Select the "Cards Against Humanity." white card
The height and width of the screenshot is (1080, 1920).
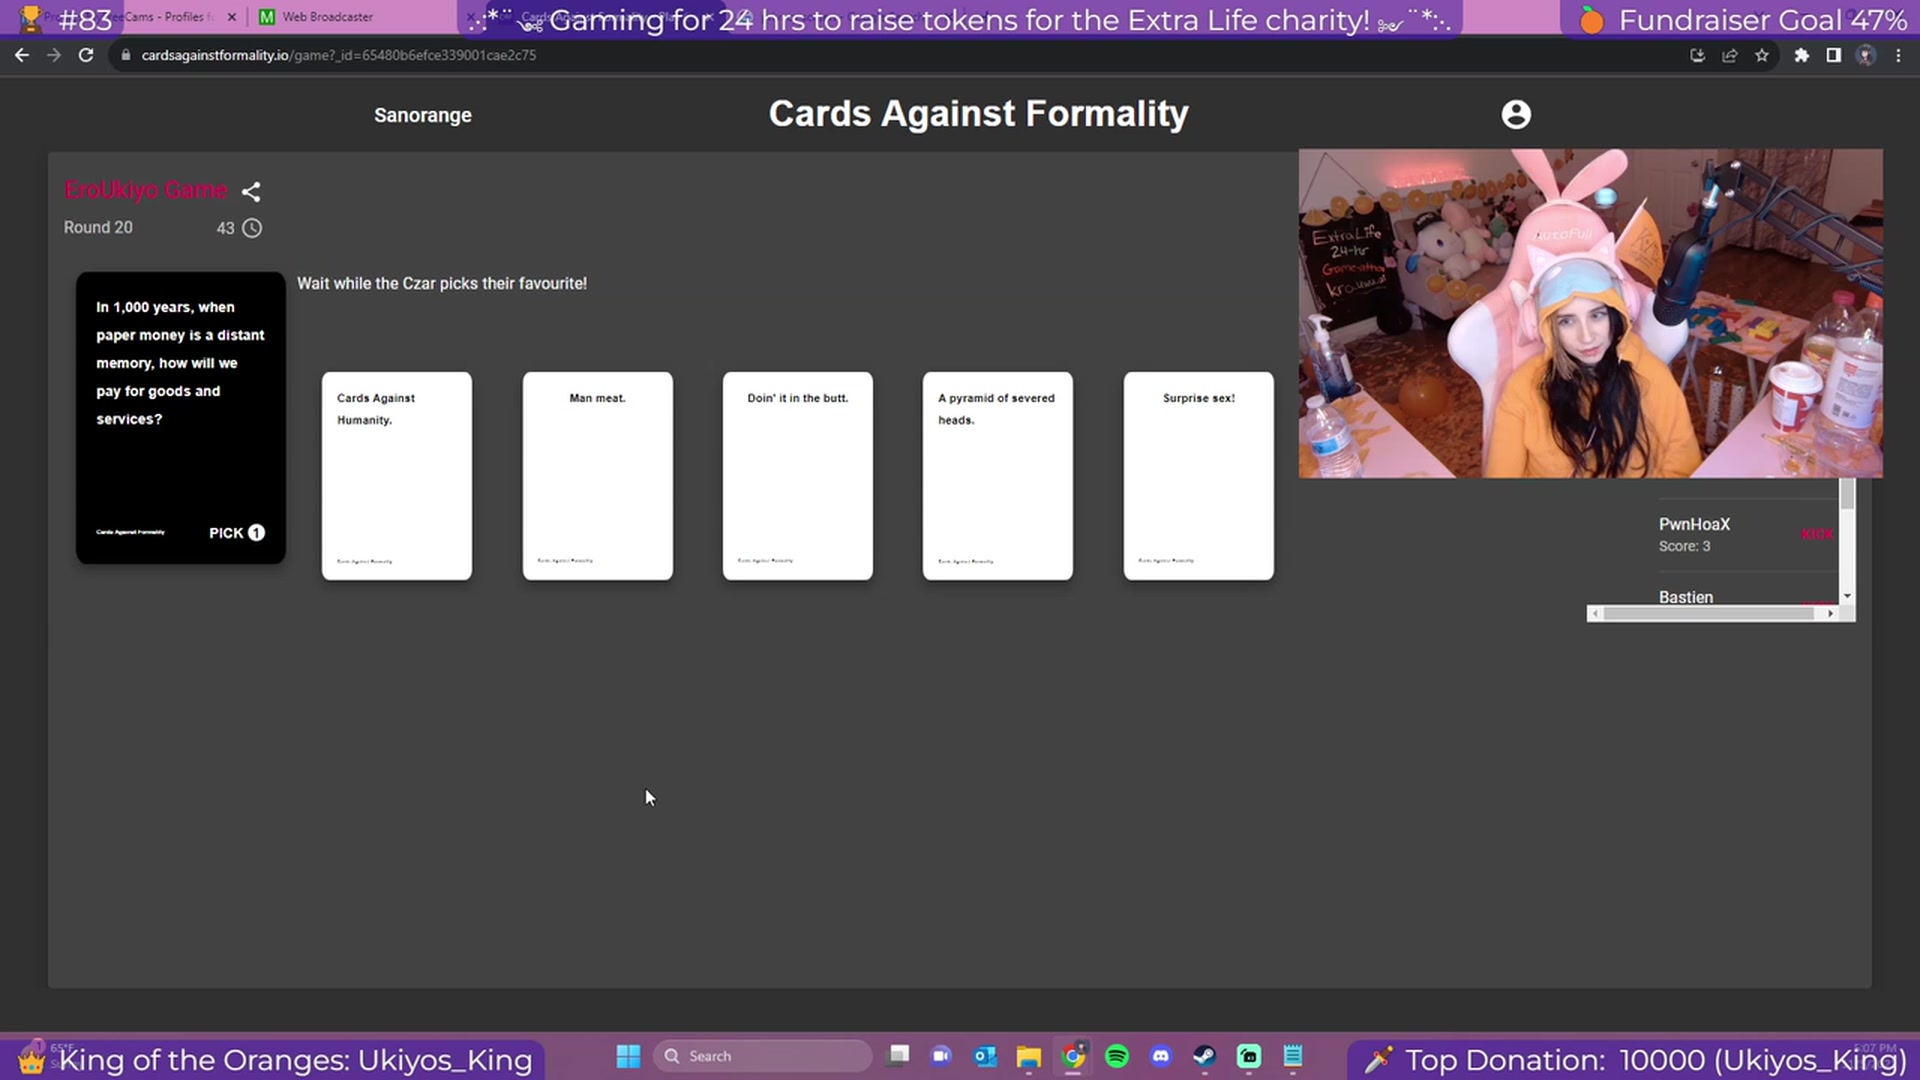click(397, 476)
